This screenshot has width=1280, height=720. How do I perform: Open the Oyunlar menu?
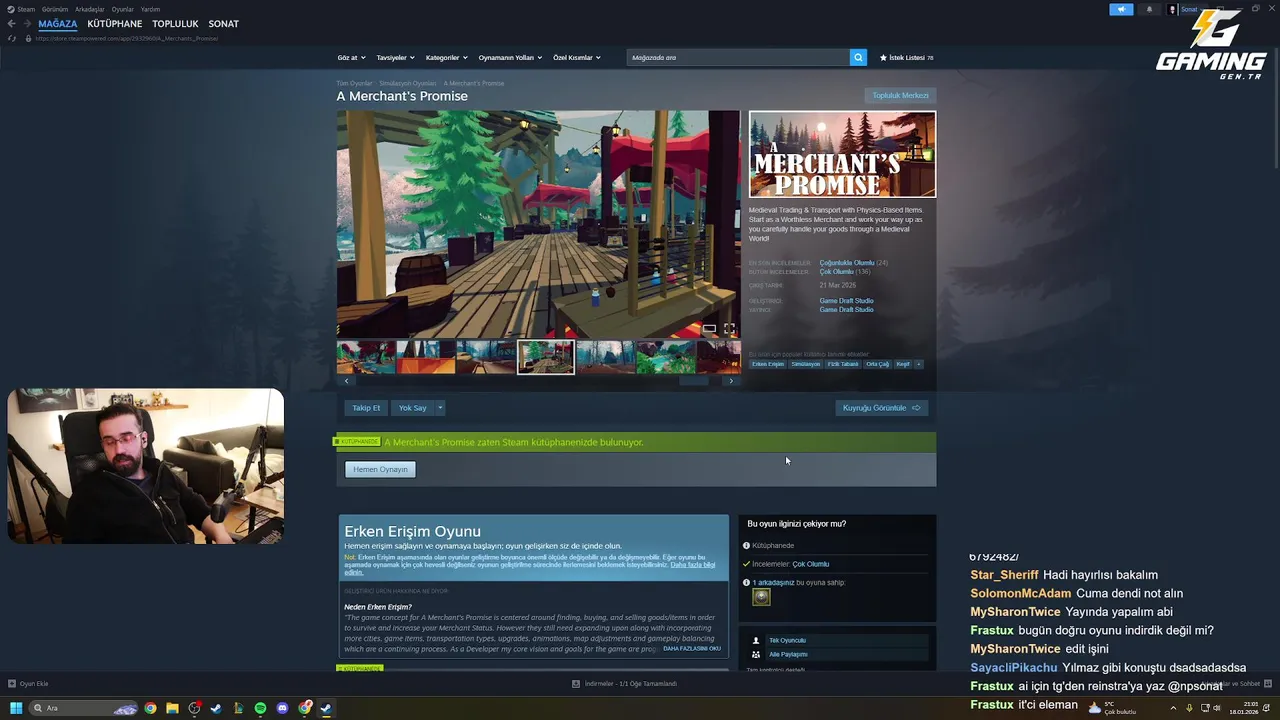point(122,9)
